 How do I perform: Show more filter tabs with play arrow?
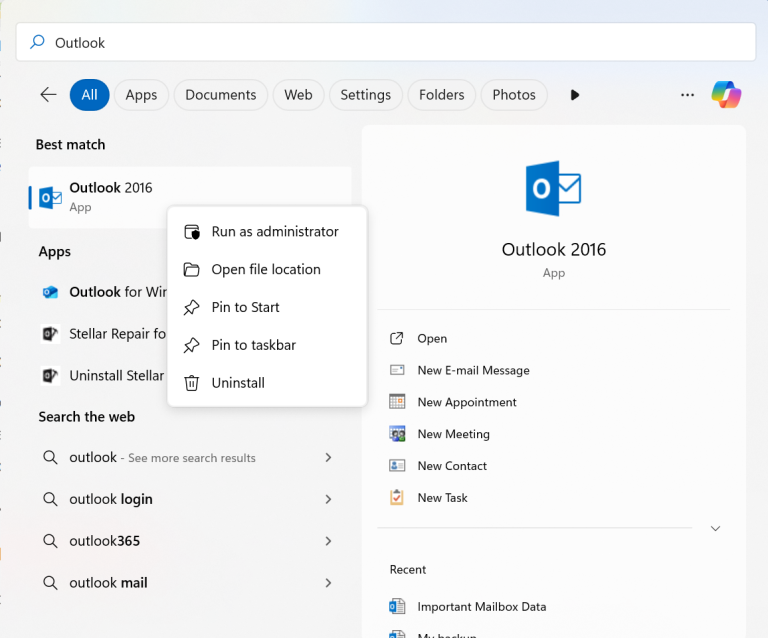pos(574,95)
